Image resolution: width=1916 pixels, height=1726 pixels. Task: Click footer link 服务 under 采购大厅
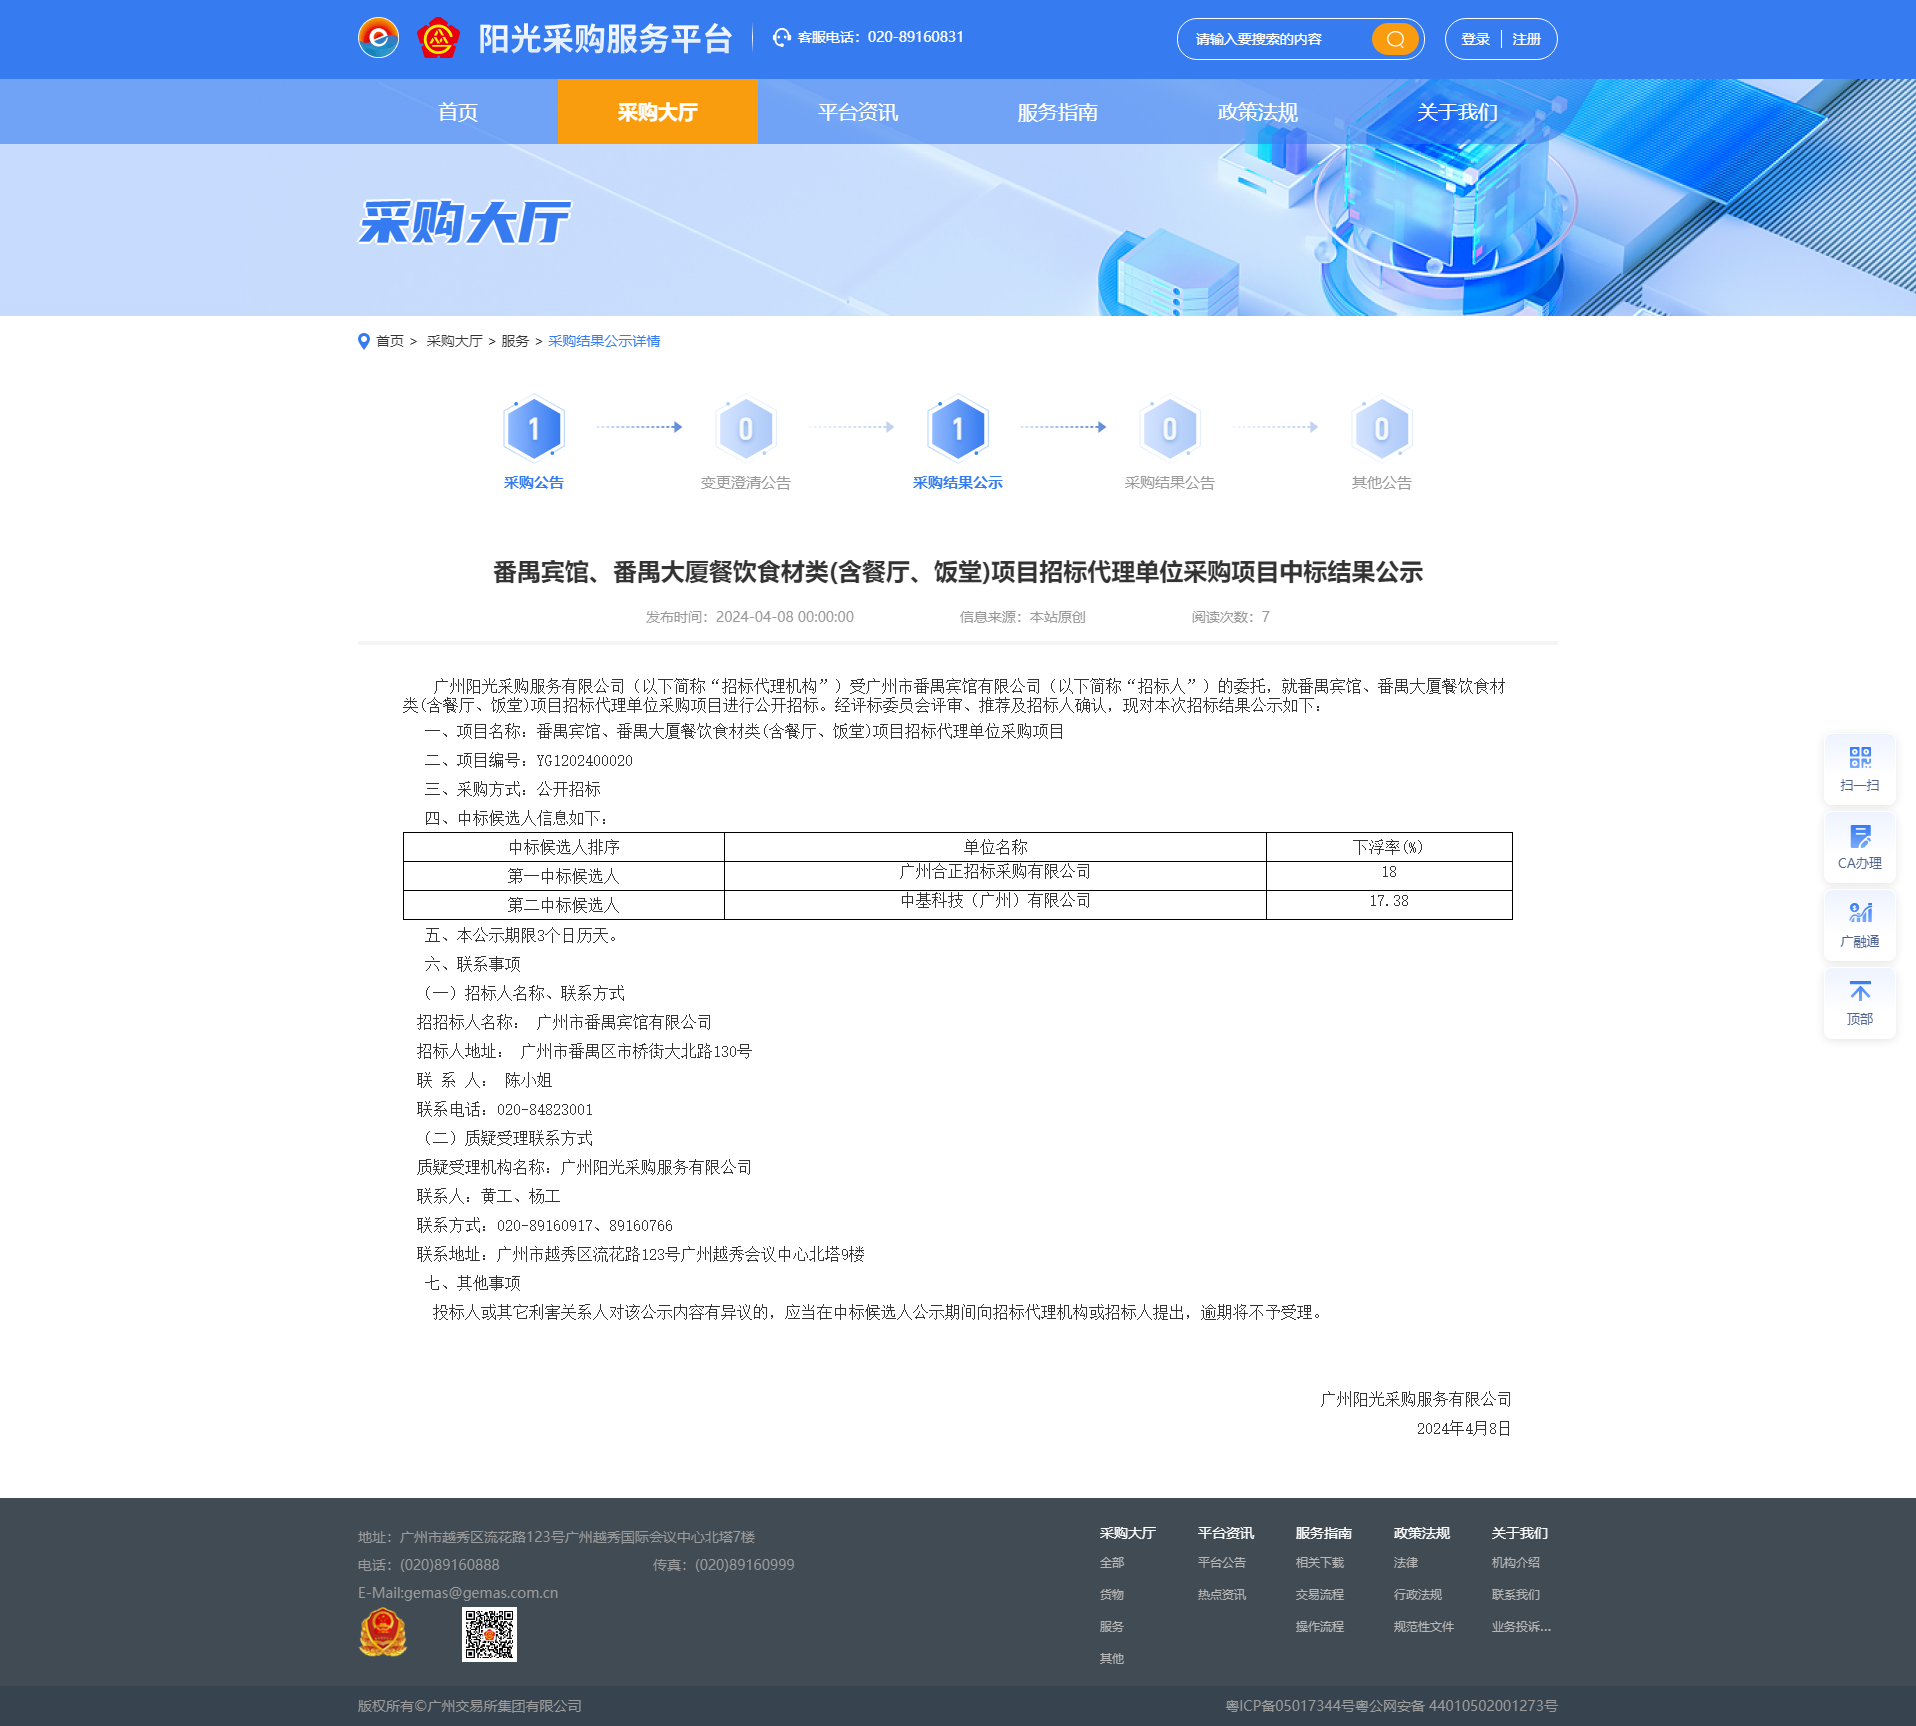coord(1112,1627)
